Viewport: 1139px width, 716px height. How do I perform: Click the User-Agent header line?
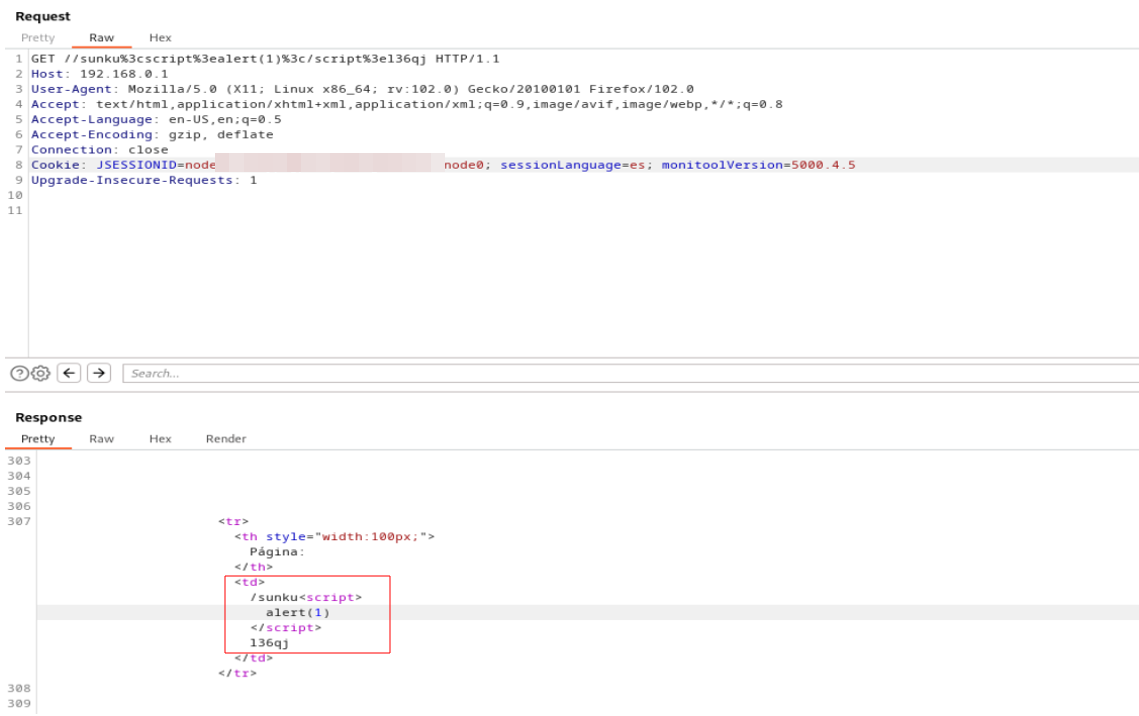coord(362,89)
